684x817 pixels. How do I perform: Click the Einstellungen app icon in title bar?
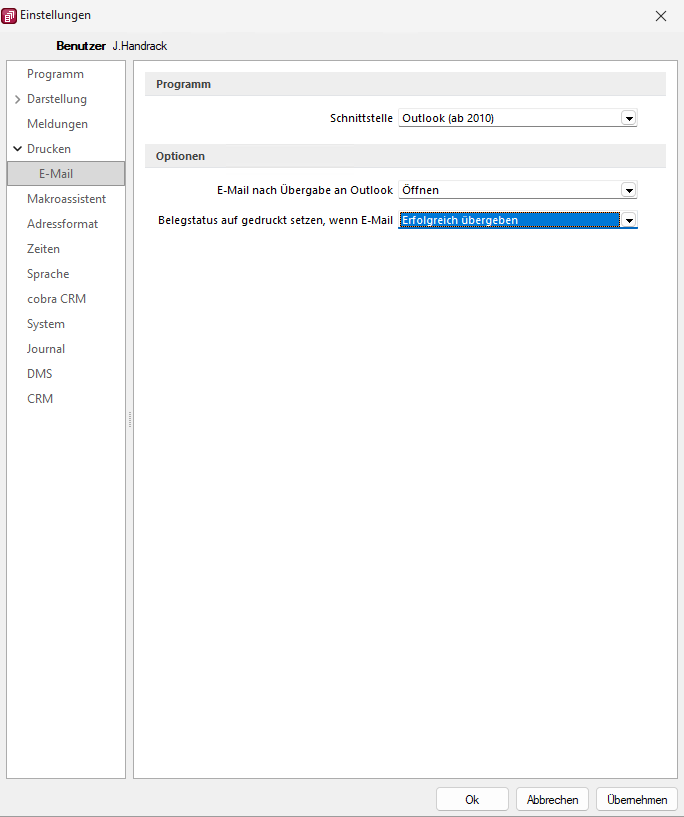click(11, 15)
